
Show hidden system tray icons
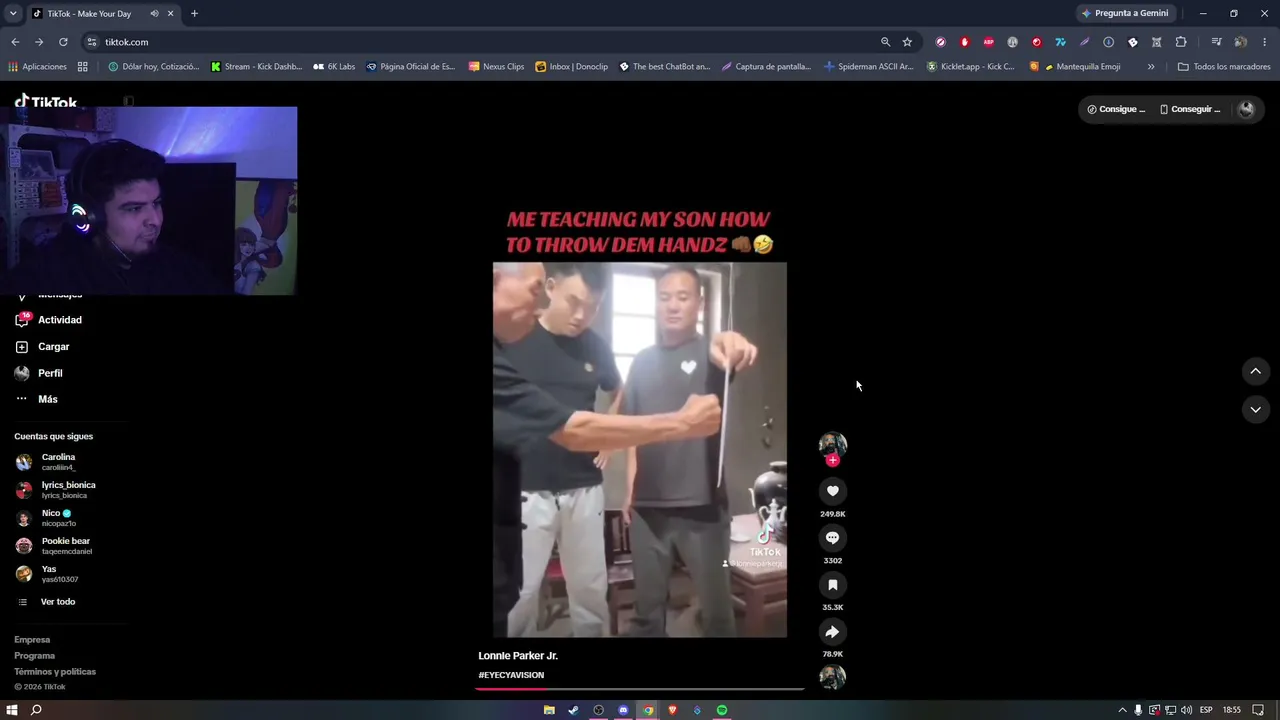(1122, 710)
